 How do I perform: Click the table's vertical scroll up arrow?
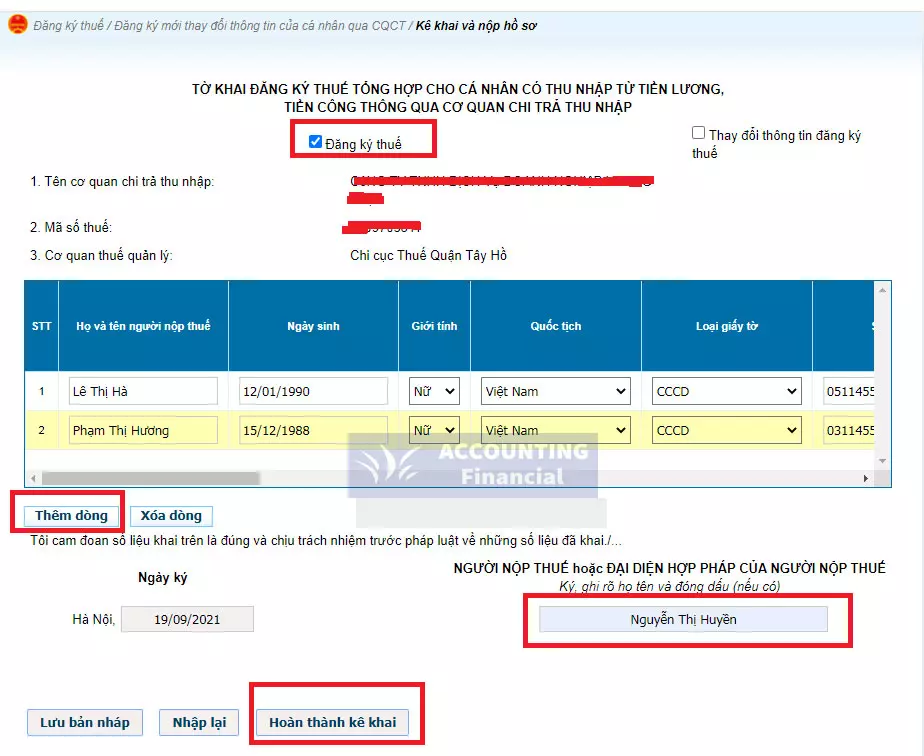point(882,290)
